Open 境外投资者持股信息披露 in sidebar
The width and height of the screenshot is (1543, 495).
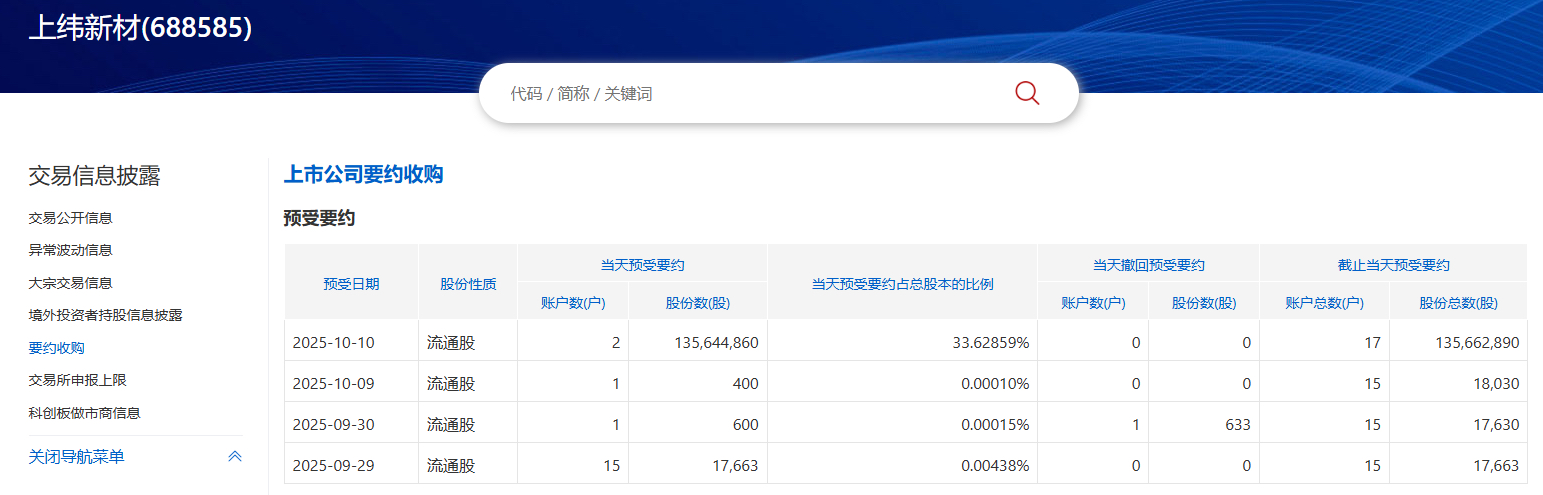(105, 315)
